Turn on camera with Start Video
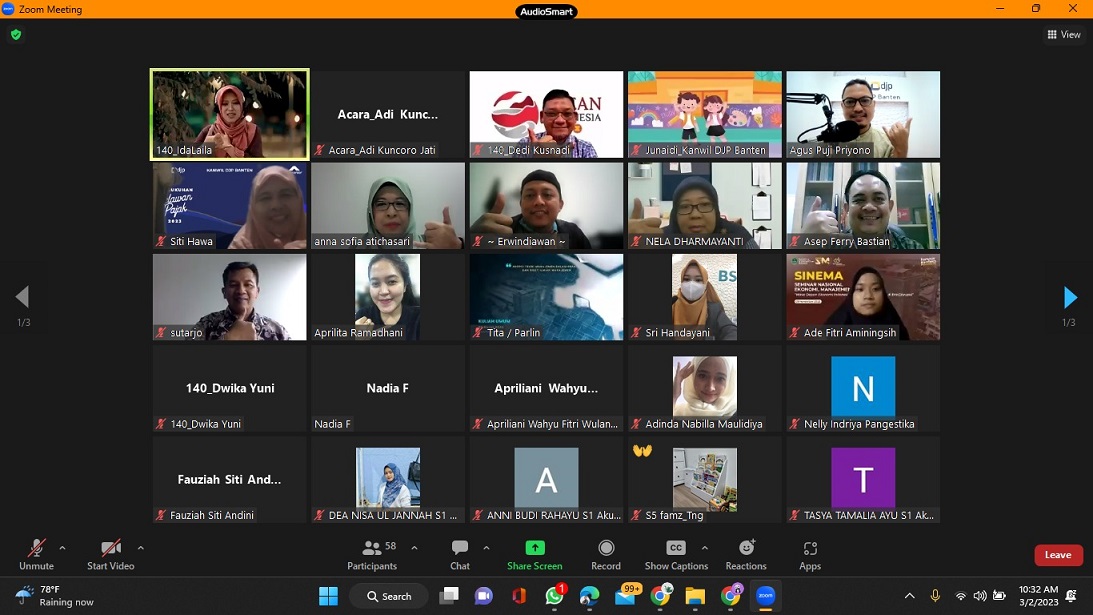 coord(111,554)
